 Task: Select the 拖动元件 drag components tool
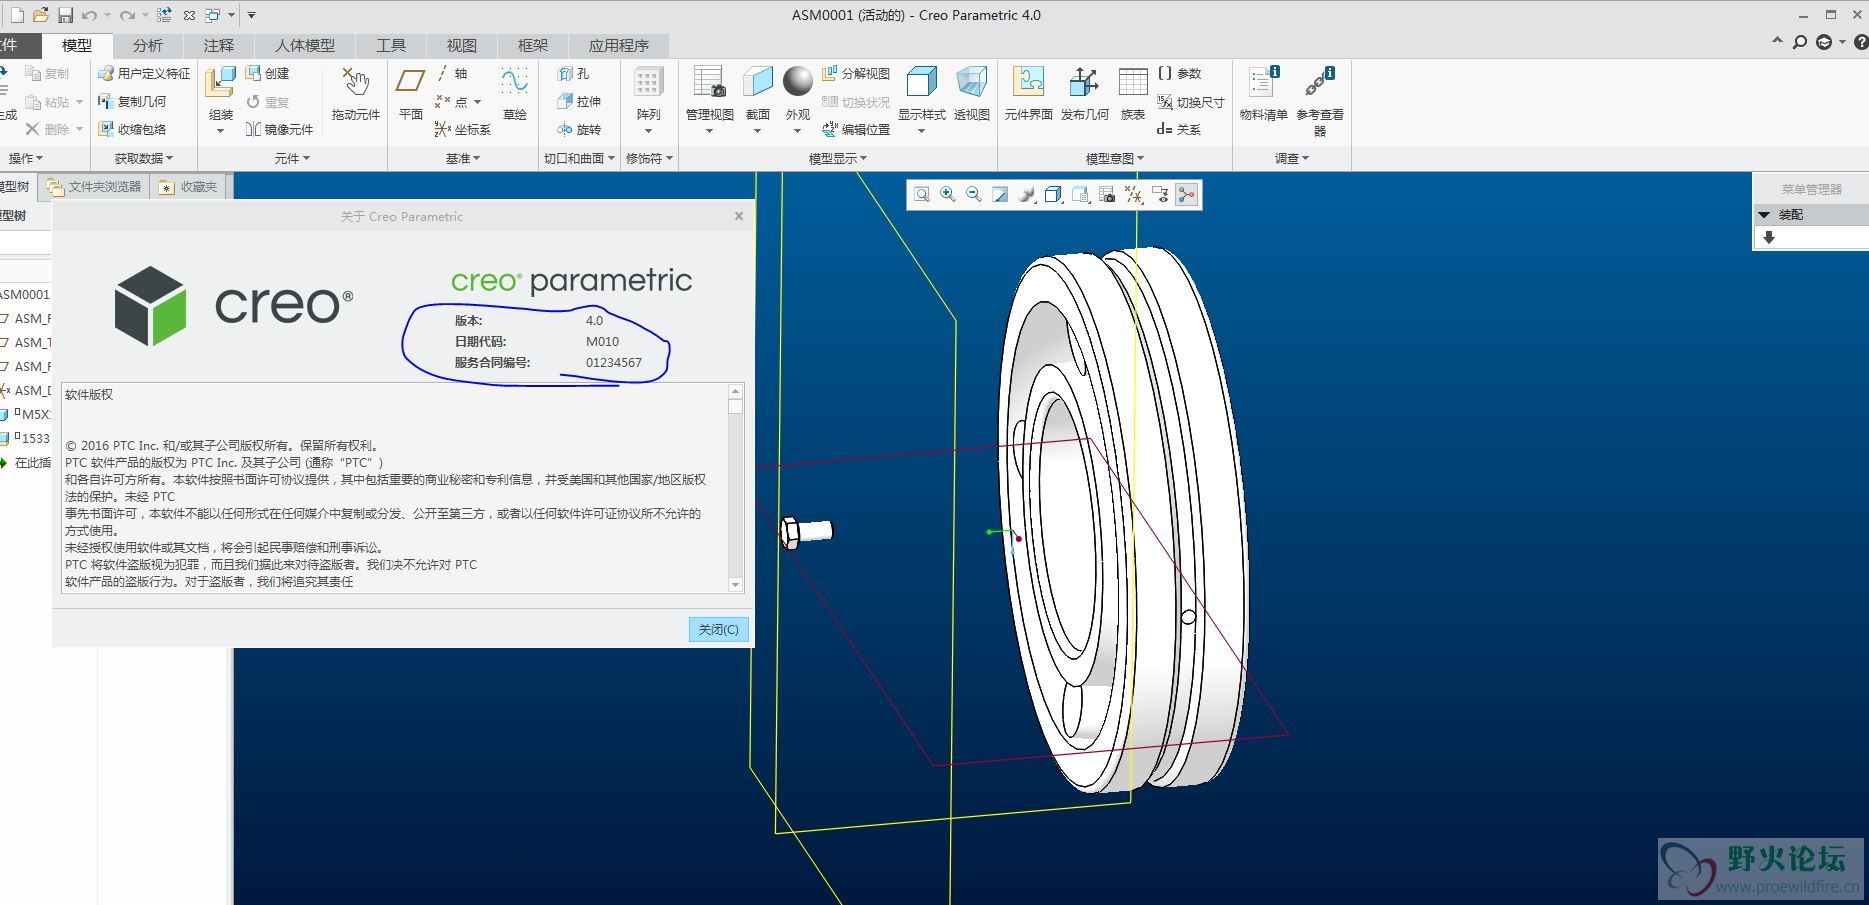pos(355,85)
